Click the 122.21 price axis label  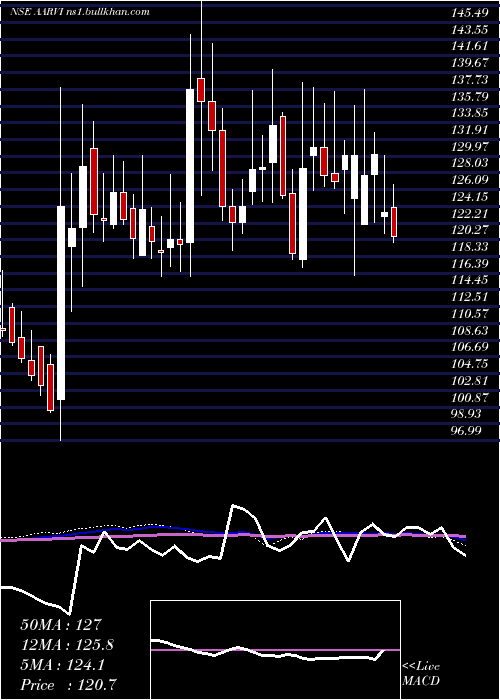pos(469,213)
